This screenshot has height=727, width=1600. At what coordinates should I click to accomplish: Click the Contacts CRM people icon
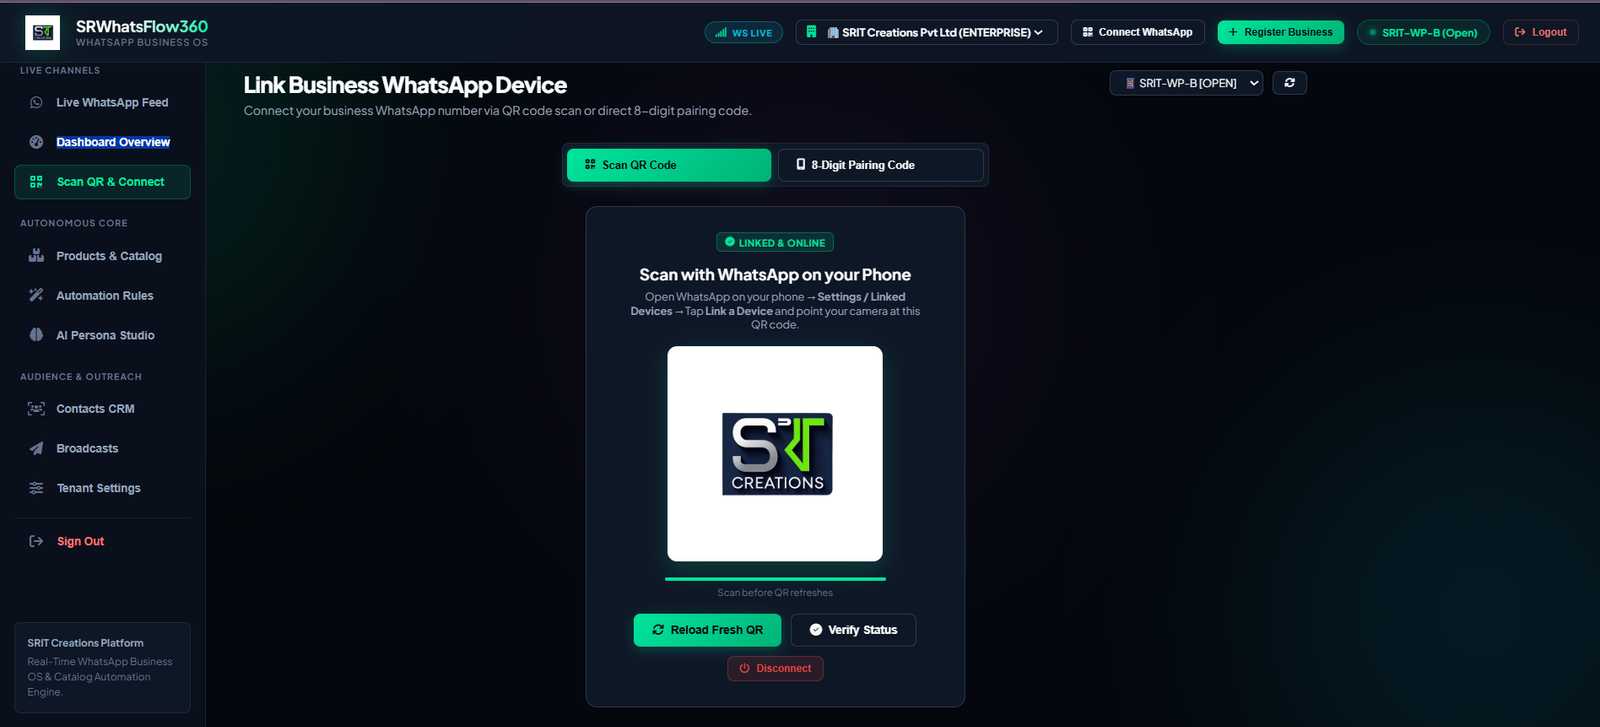point(36,409)
